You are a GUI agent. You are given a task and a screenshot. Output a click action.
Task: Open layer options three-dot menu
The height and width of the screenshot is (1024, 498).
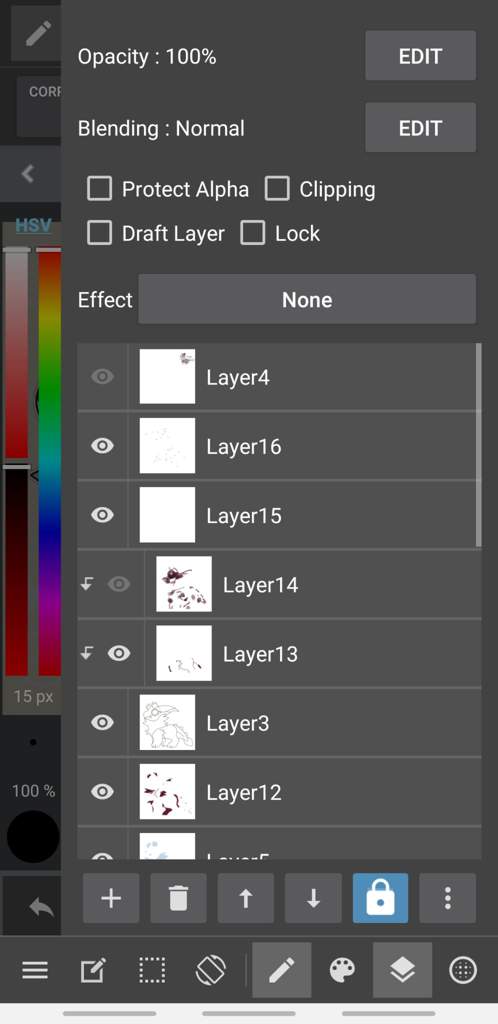[x=448, y=899]
